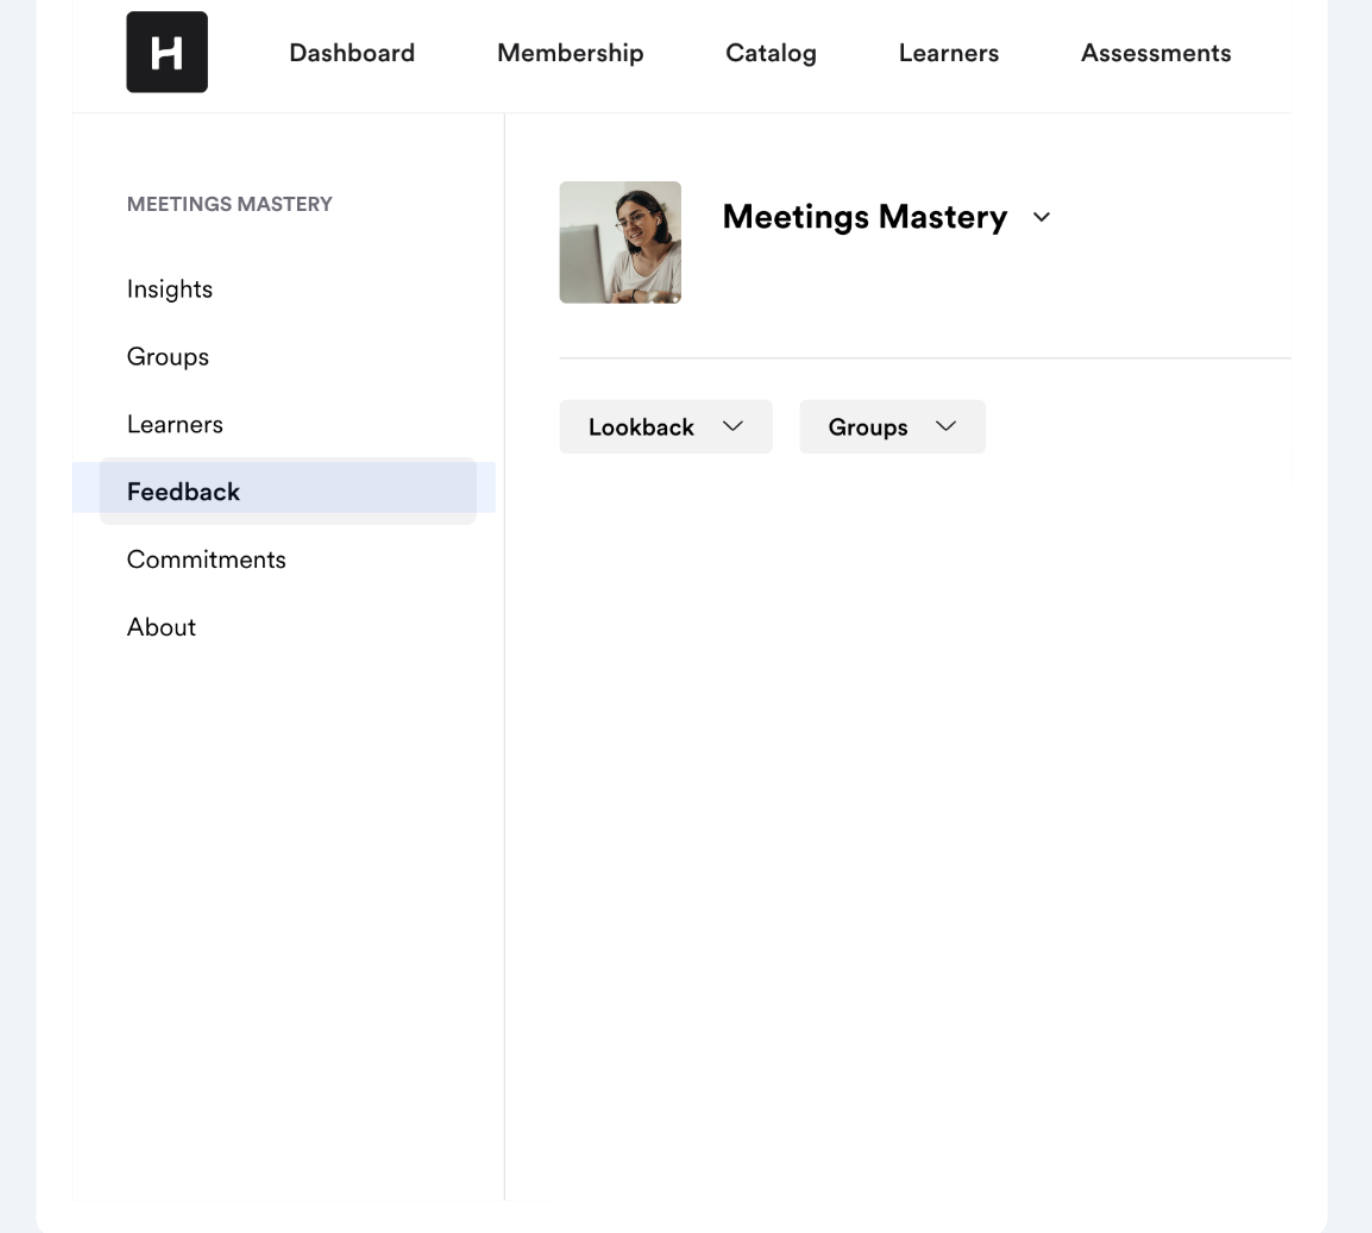Open the Meetings Mastery title chevron menu

click(1041, 217)
